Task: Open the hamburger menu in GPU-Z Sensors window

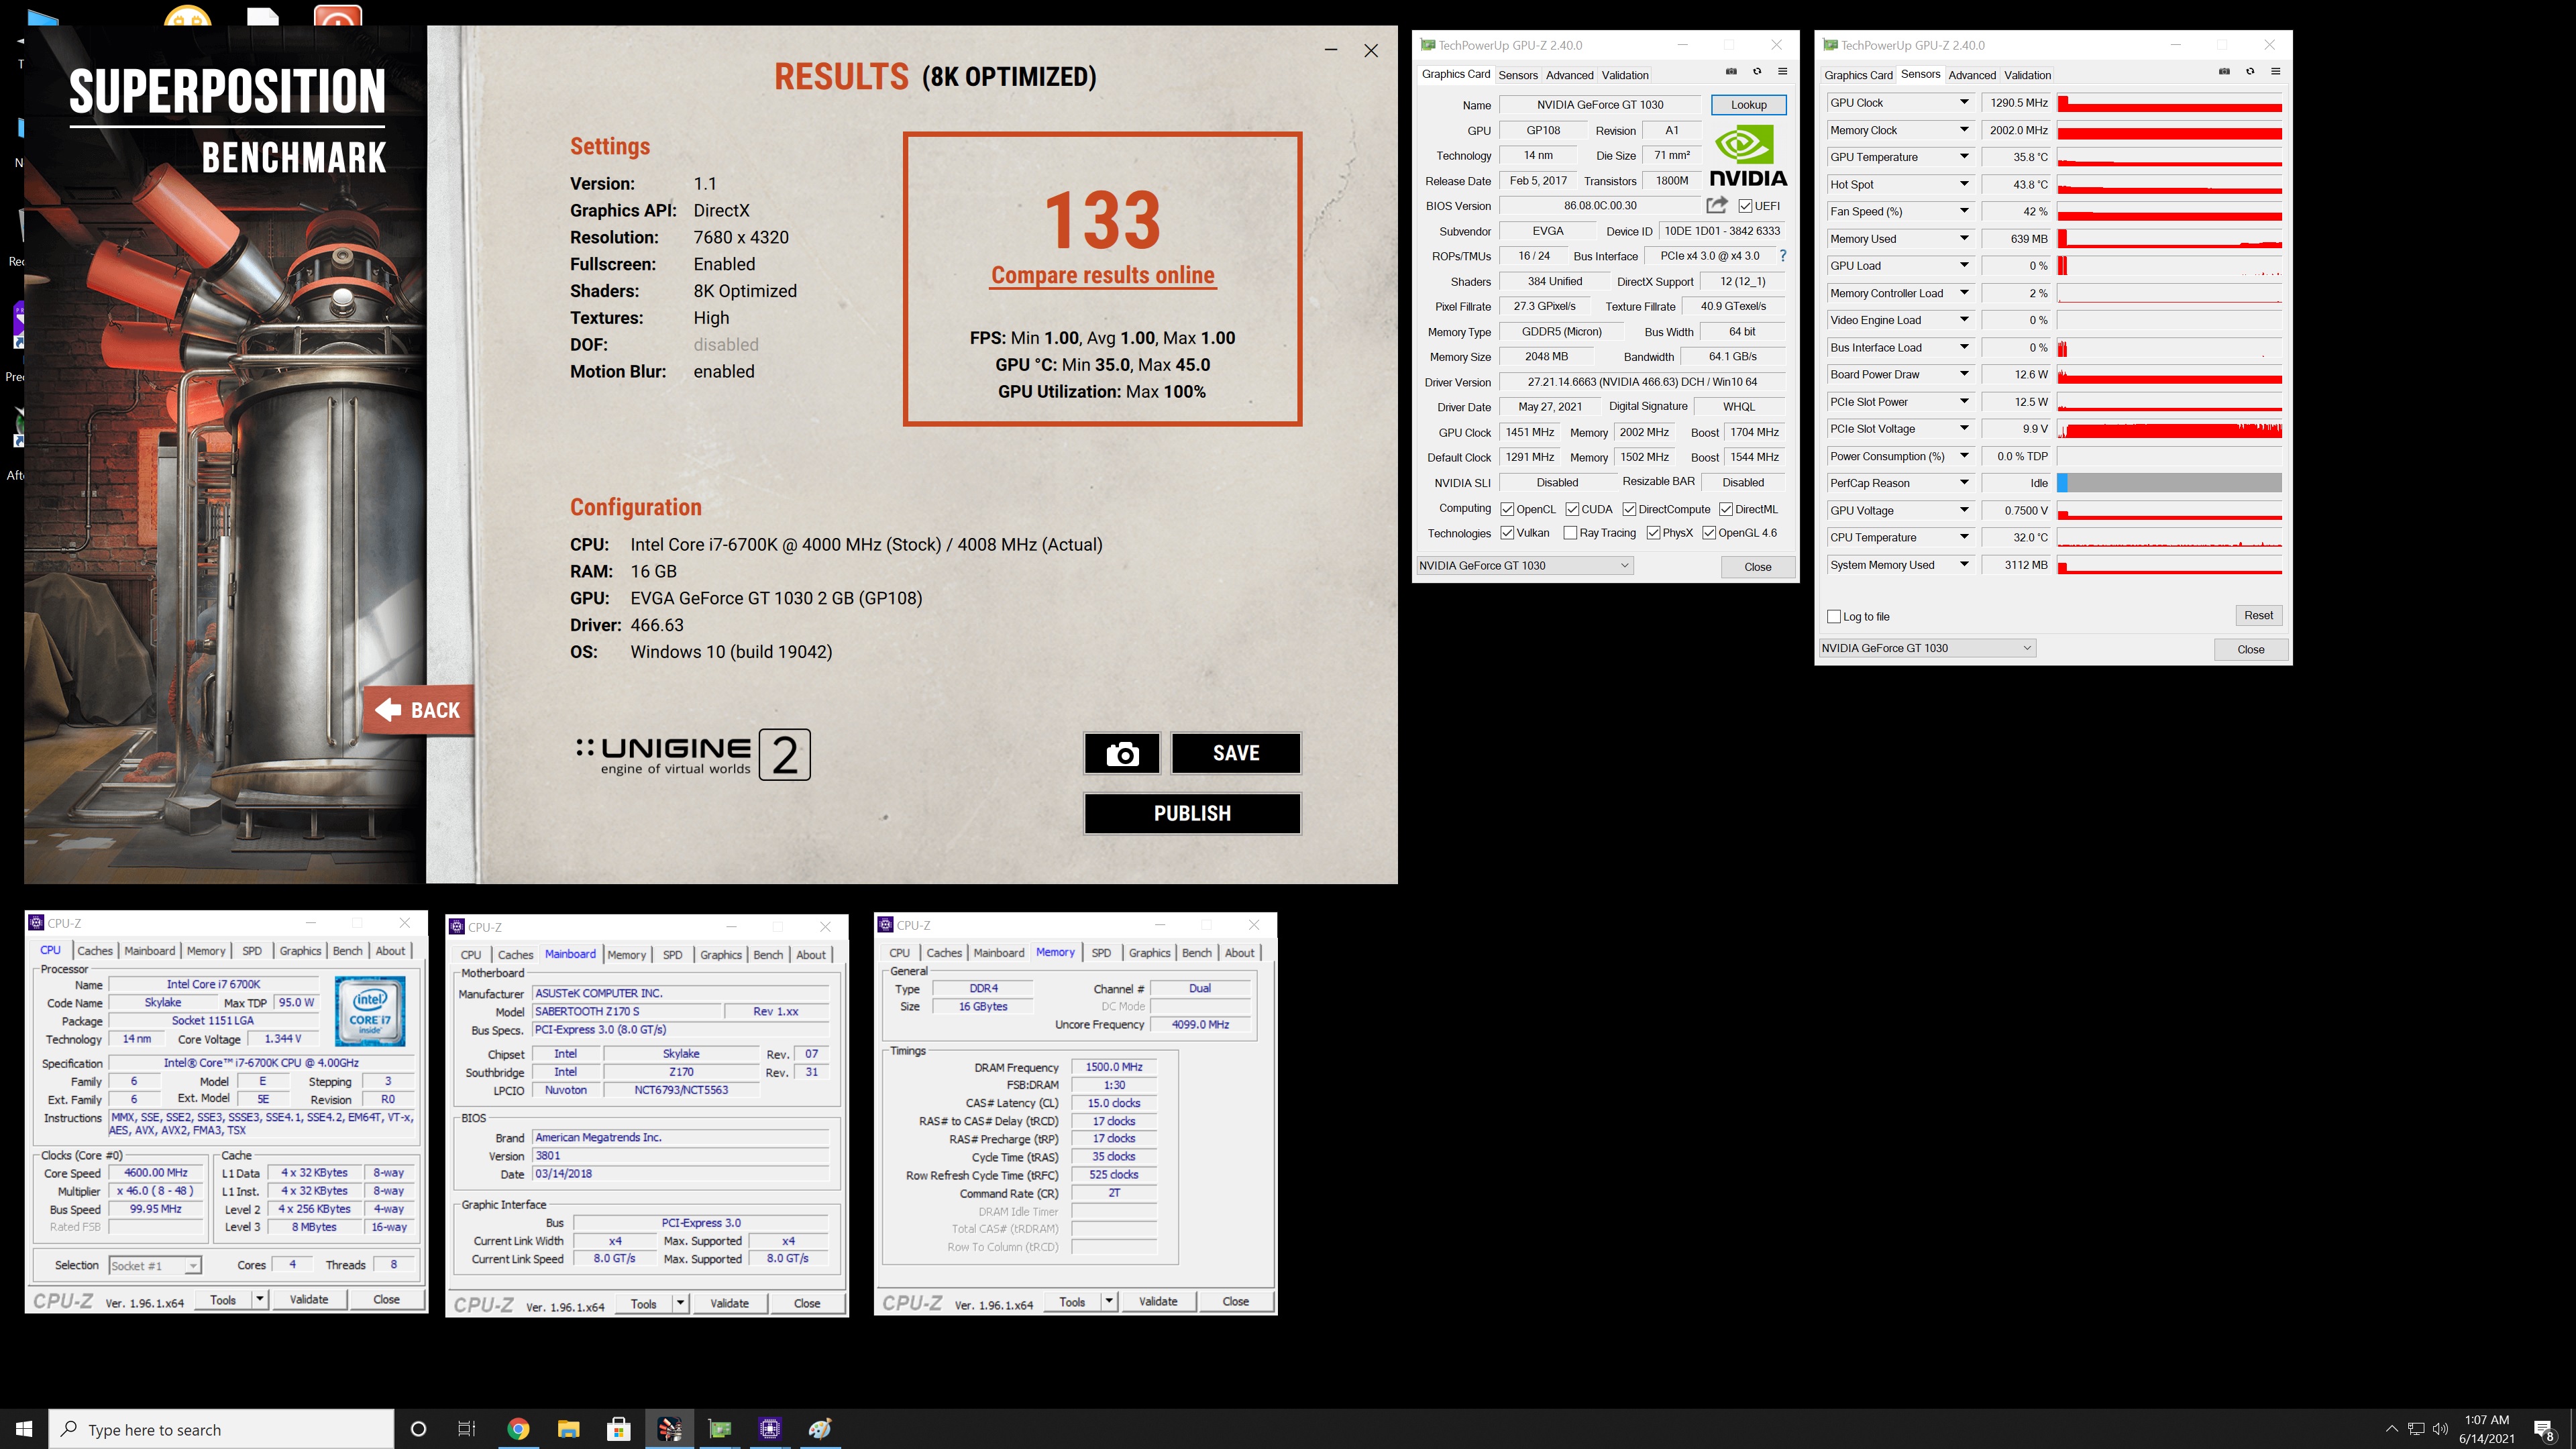Action: 2275,72
